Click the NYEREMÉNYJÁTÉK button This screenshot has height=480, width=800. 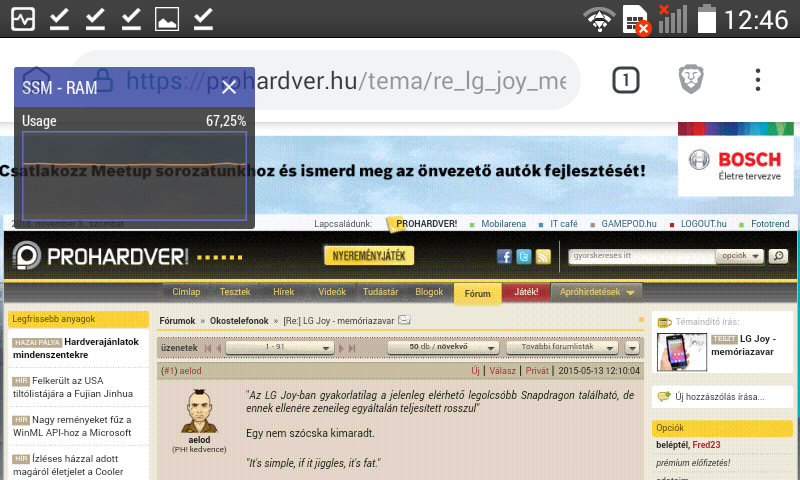(369, 256)
